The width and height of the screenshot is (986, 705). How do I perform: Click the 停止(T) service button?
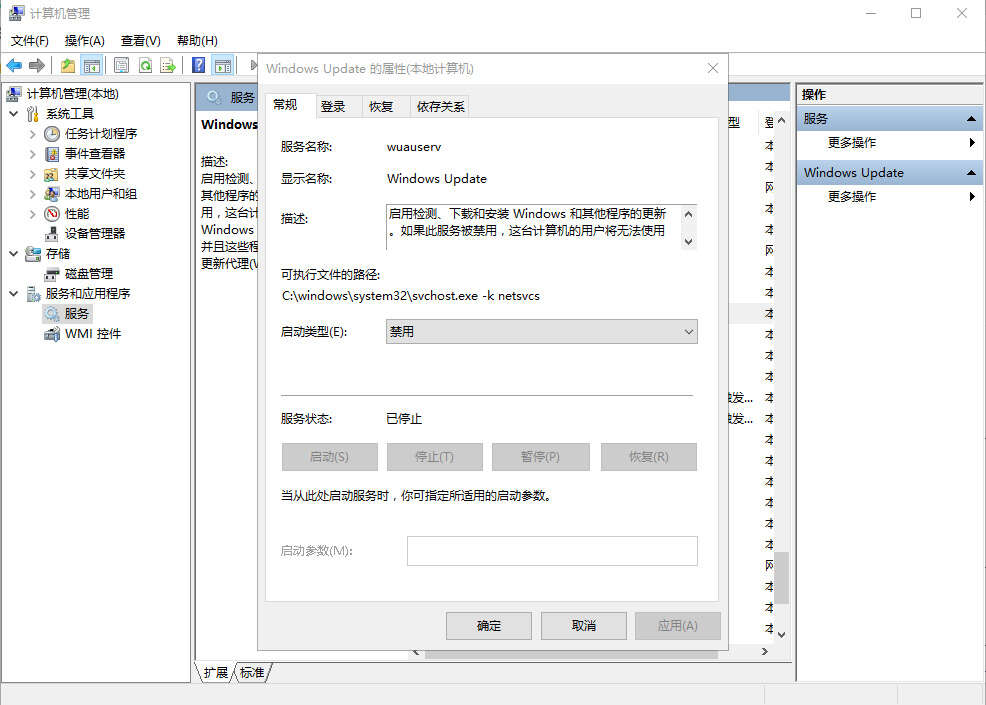435,457
